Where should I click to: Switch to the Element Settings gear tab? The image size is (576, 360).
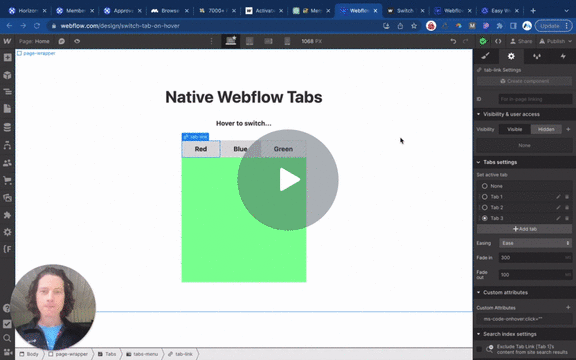(x=511, y=56)
